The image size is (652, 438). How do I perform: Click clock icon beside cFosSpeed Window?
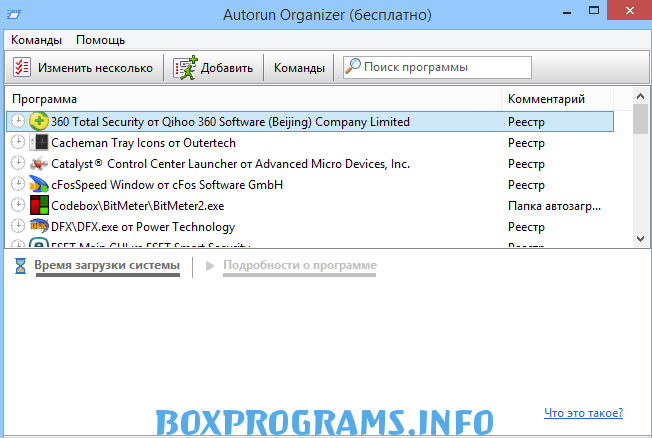(18, 183)
